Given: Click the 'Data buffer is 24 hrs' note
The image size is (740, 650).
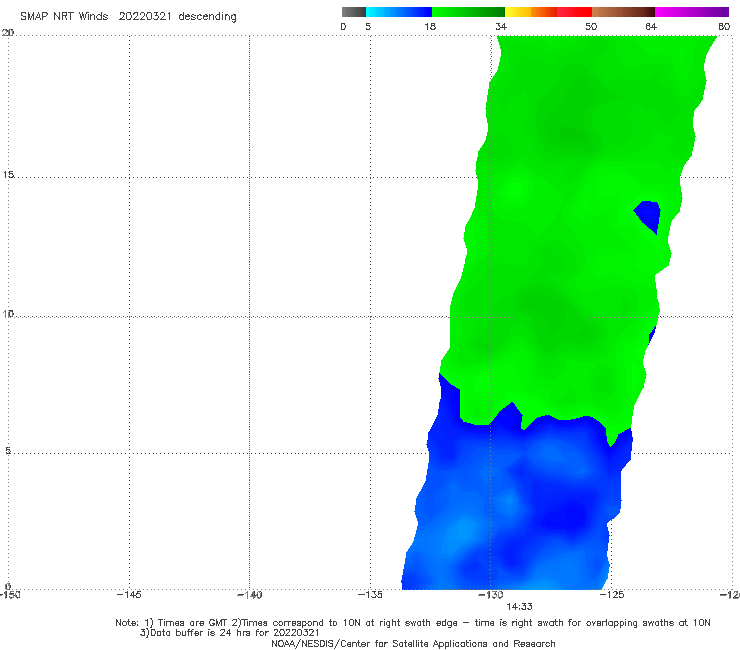Looking at the screenshot, I should 229,633.
